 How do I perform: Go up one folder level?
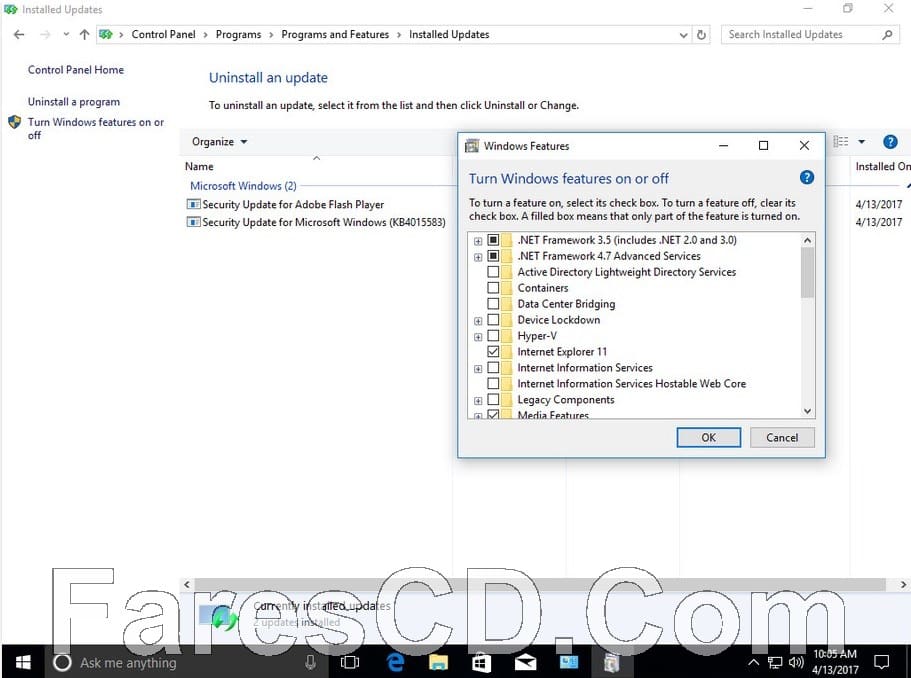click(x=85, y=35)
